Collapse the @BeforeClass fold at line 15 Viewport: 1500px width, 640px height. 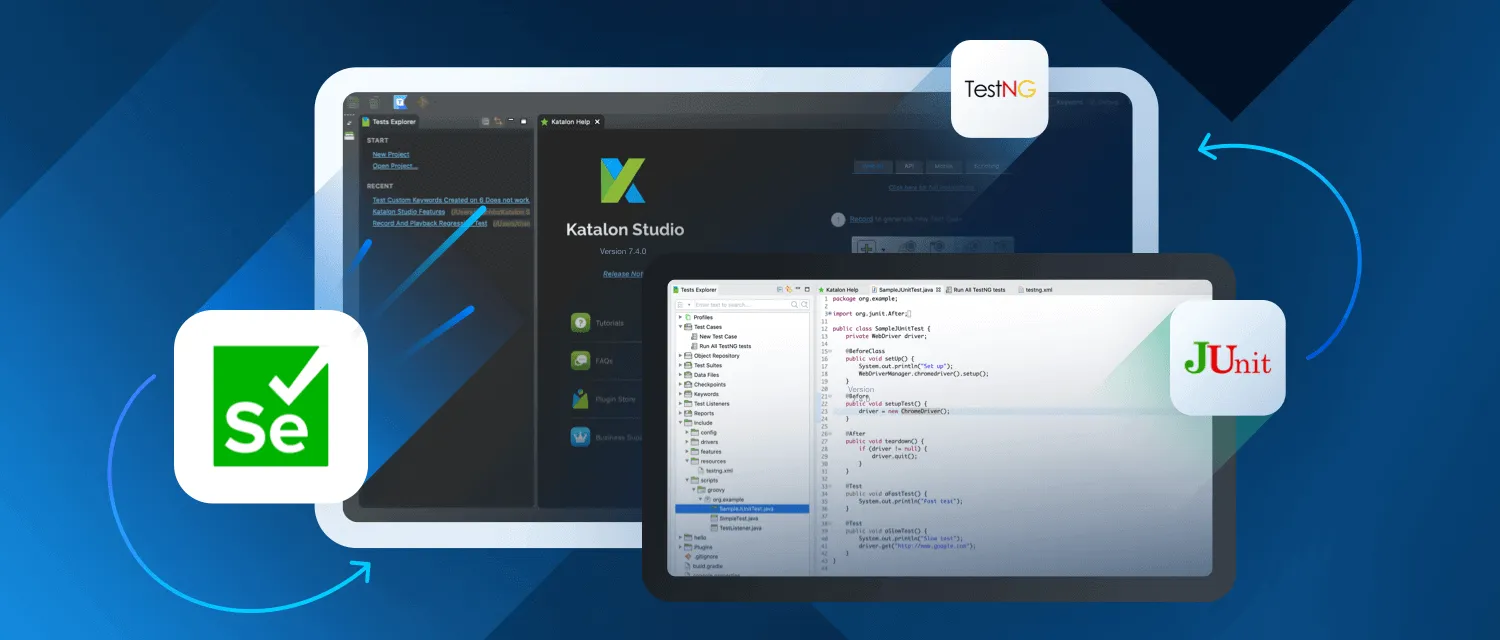pos(829,352)
